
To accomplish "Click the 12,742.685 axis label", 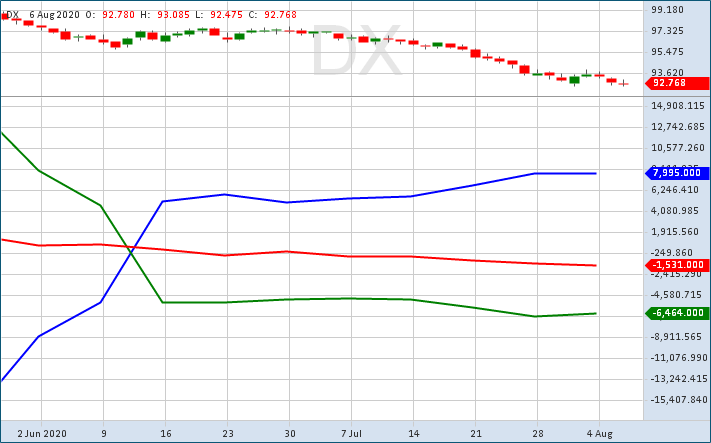I will pos(678,127).
